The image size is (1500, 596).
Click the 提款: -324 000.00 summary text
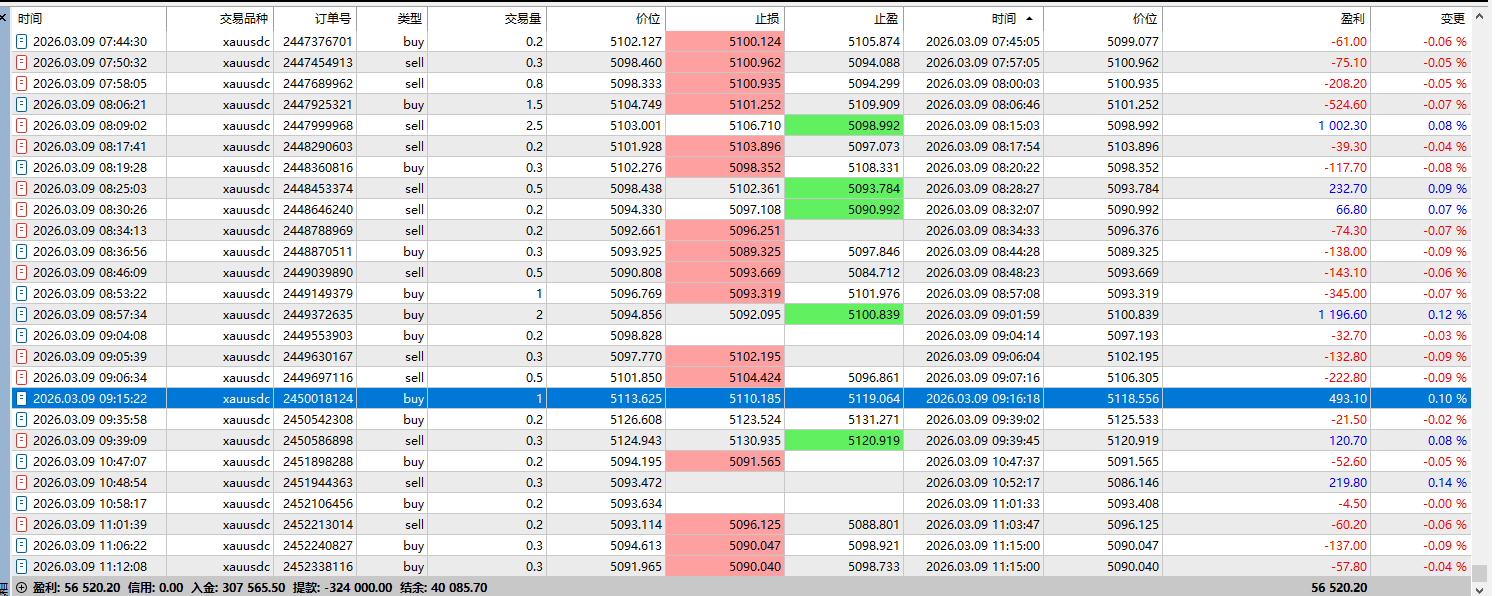[342, 588]
